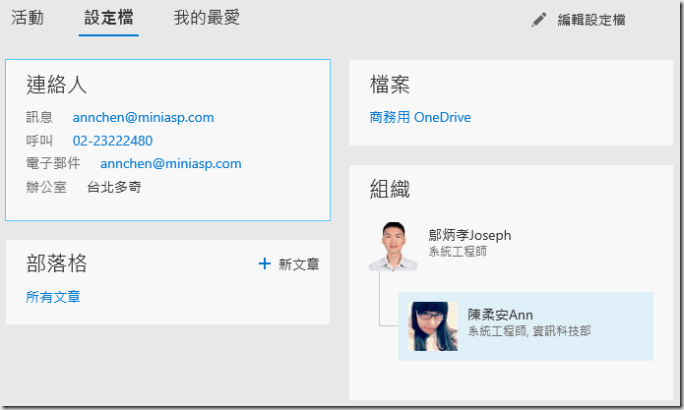The height and width of the screenshot is (410, 684).
Task: Select the 設定檔 tab
Action: coord(109,18)
